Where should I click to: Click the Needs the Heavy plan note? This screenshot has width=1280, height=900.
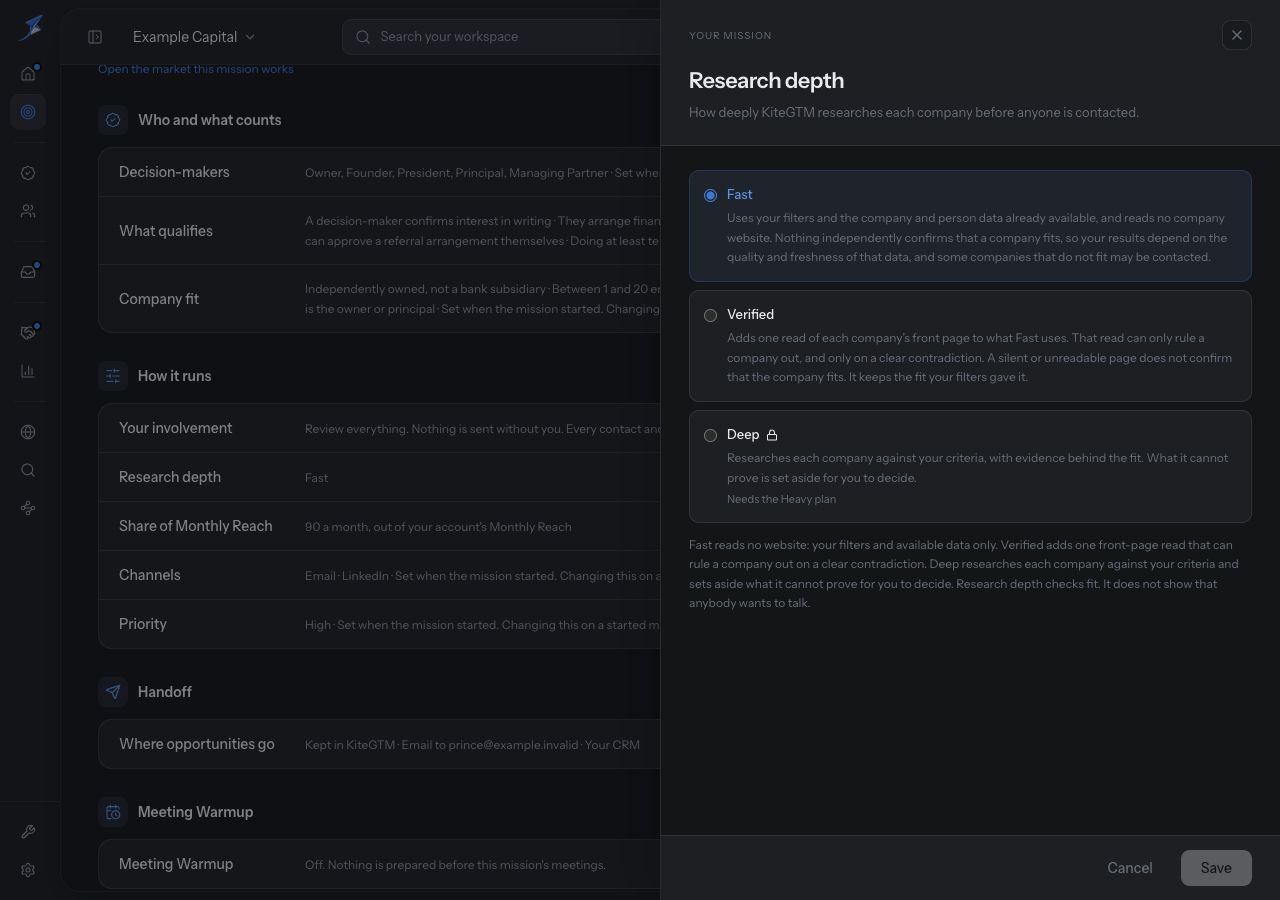(781, 499)
